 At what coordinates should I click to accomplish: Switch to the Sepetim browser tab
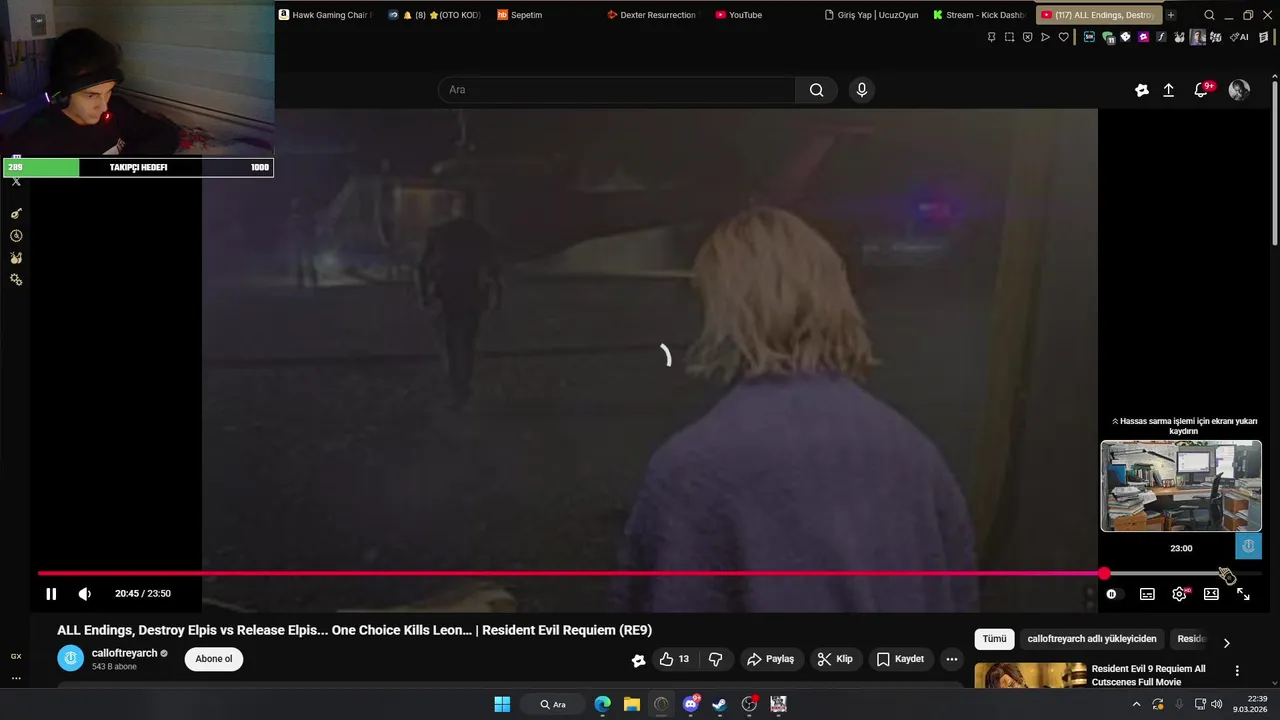pyautogui.click(x=520, y=15)
